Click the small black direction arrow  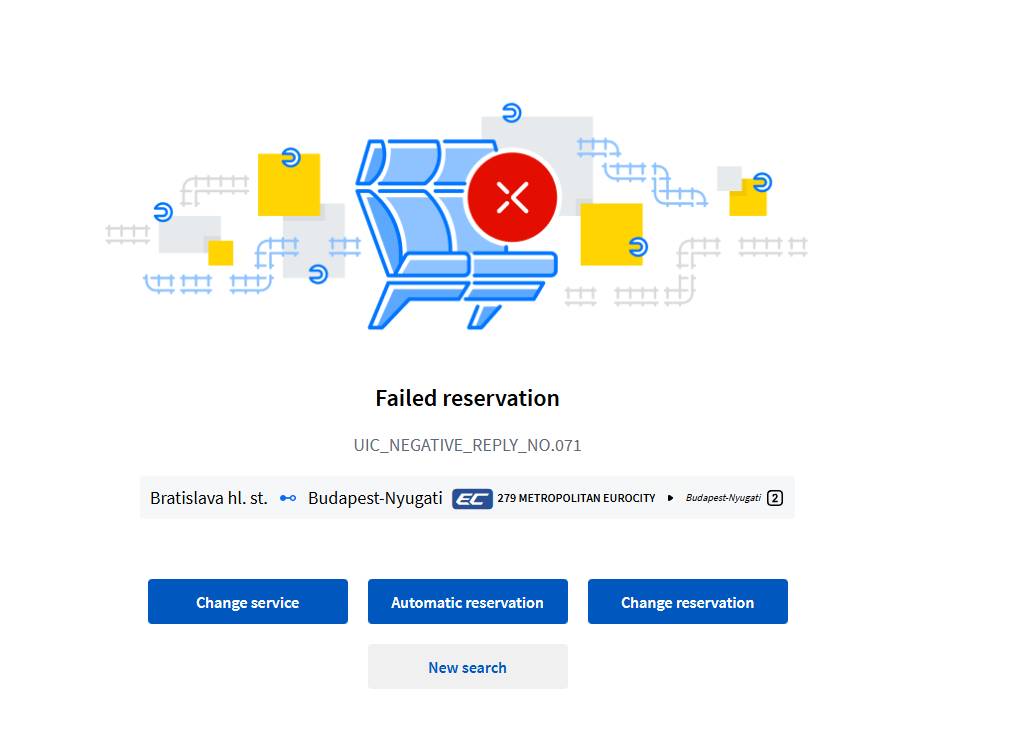[670, 498]
